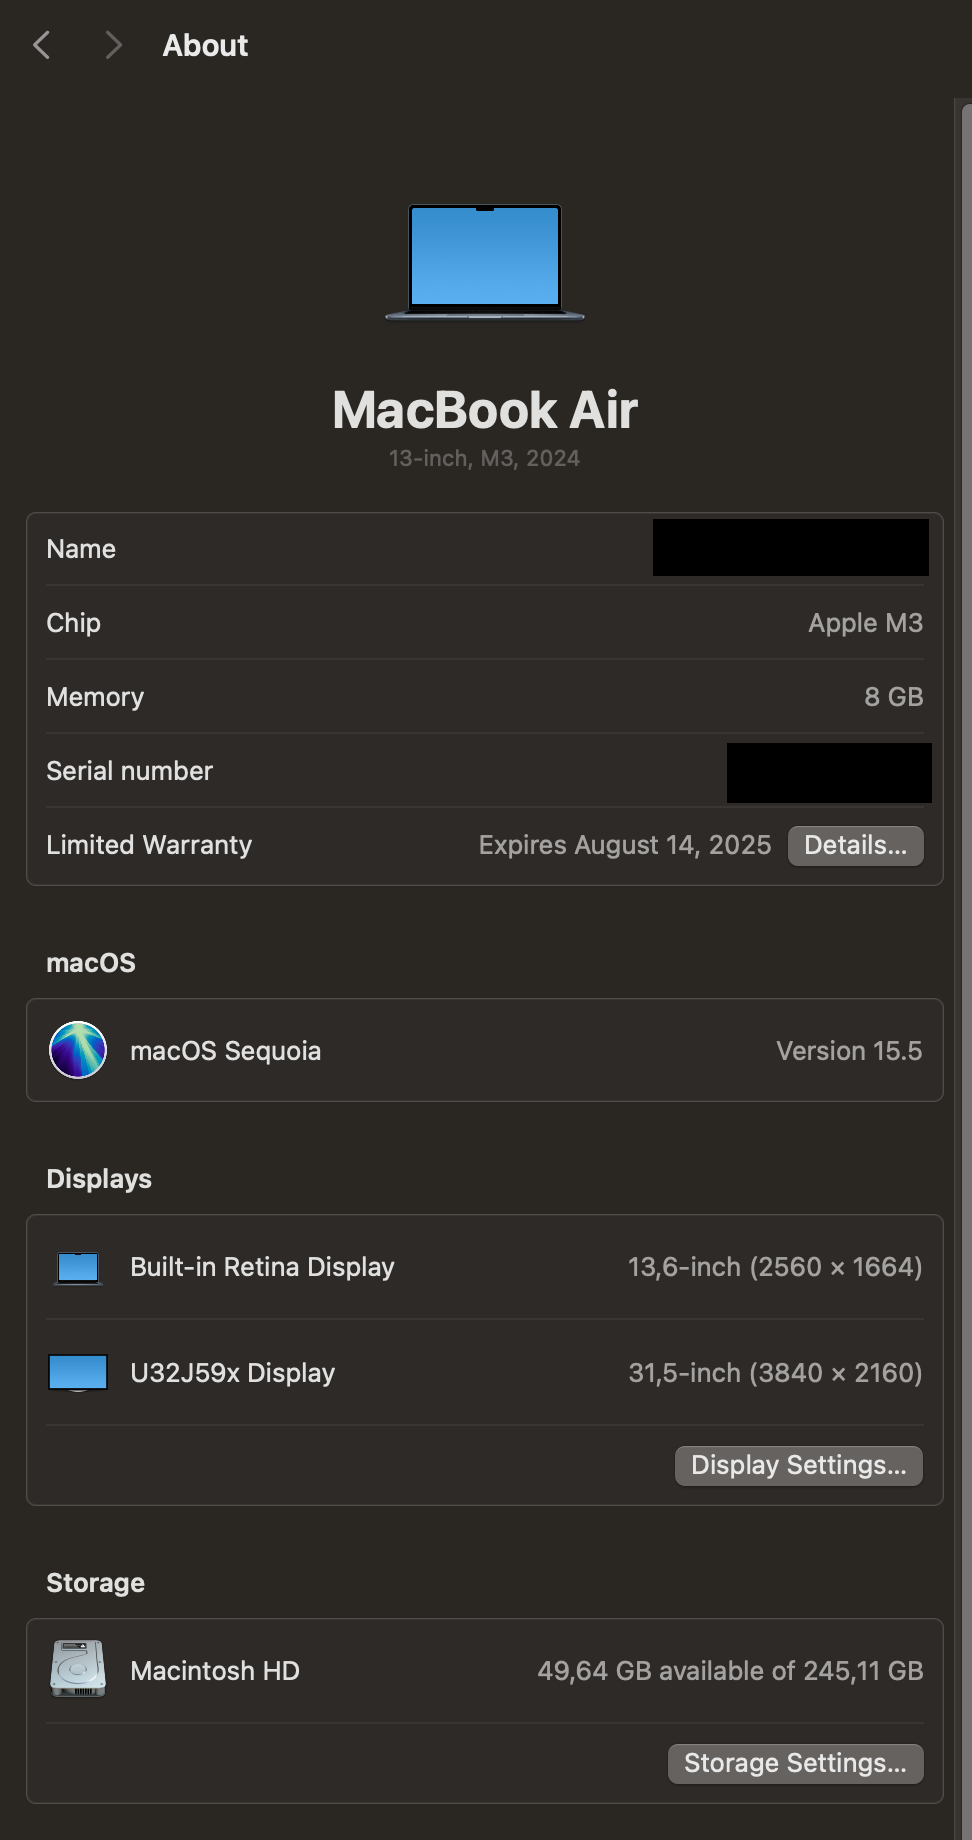Click the forward navigation chevron

pos(113,45)
